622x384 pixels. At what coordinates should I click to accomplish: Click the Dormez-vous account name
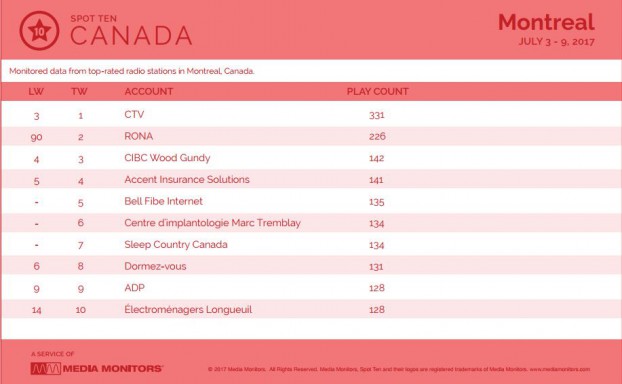click(155, 266)
